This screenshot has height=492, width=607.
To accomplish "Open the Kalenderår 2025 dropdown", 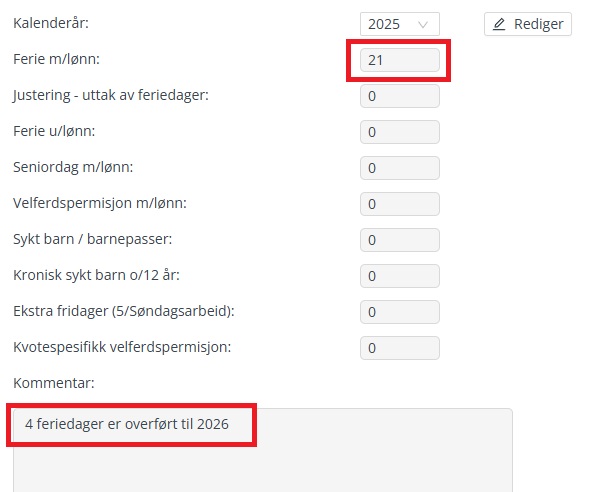I will pyautogui.click(x=399, y=24).
